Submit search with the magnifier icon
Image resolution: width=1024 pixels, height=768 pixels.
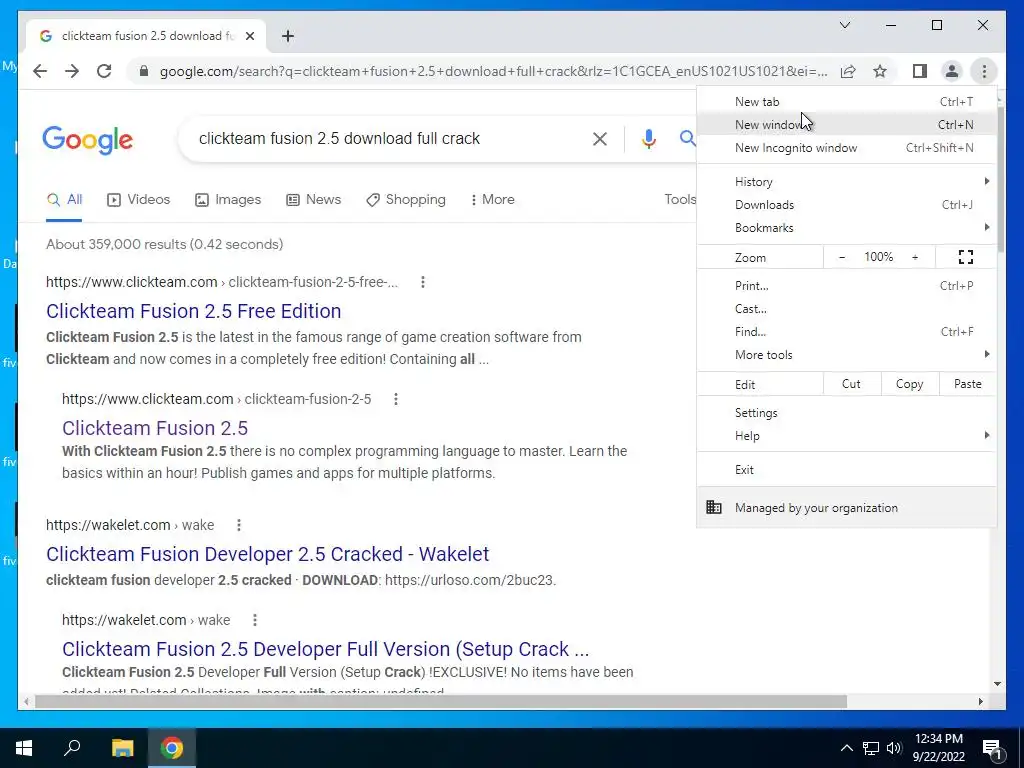point(687,138)
